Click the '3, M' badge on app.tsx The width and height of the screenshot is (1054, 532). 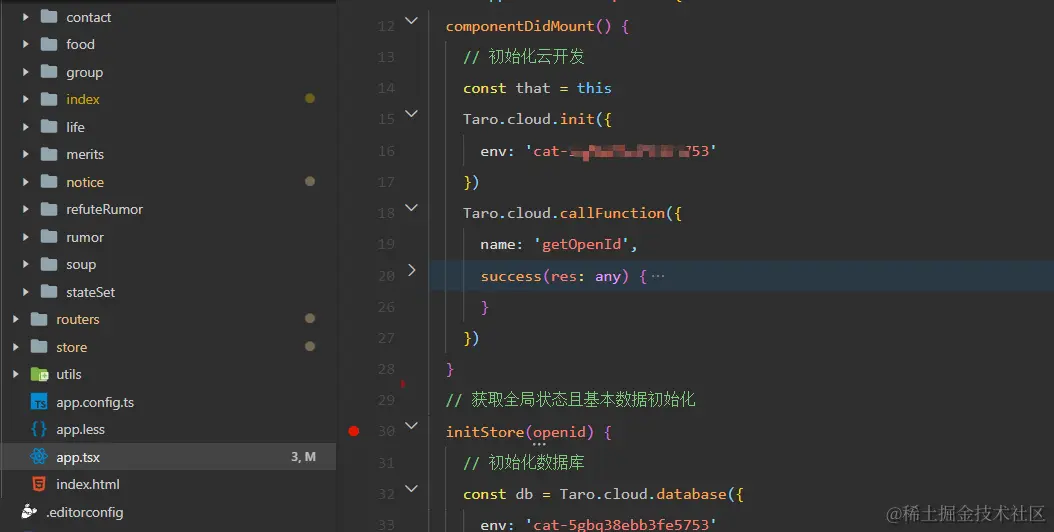point(303,457)
